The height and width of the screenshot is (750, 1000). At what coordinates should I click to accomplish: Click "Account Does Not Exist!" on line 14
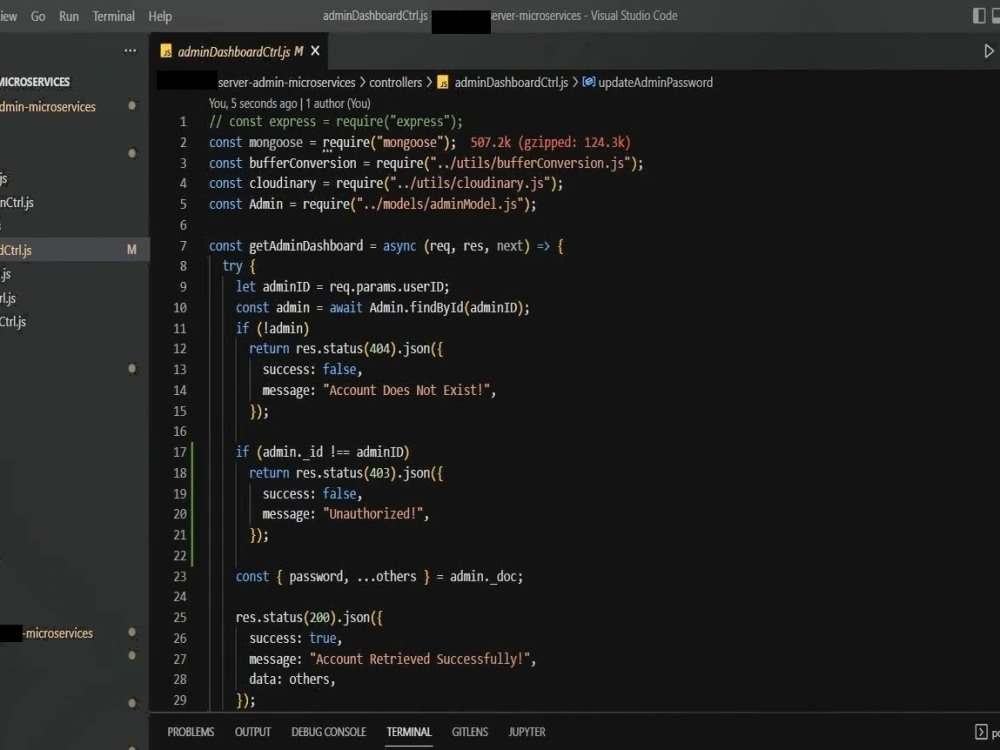(x=406, y=390)
